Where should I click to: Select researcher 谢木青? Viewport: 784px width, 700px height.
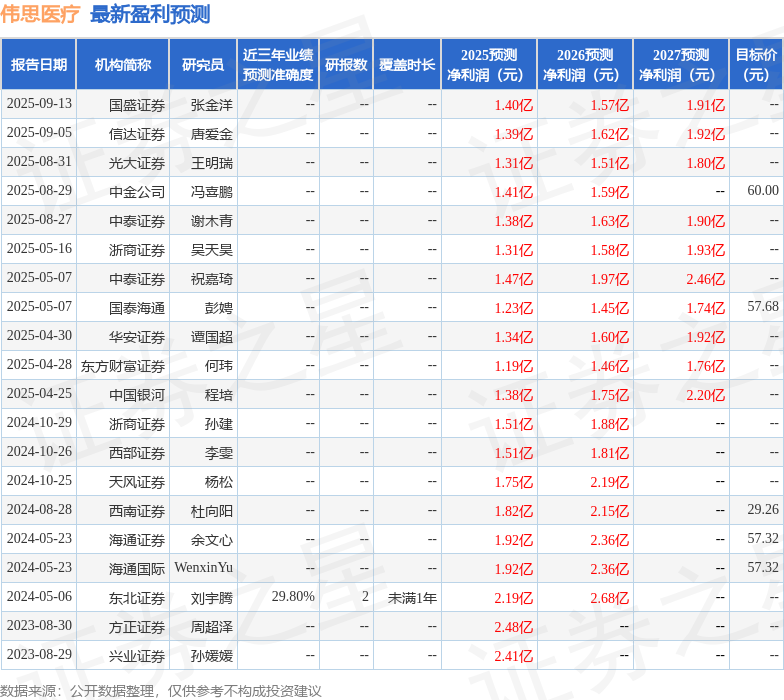[212, 221]
